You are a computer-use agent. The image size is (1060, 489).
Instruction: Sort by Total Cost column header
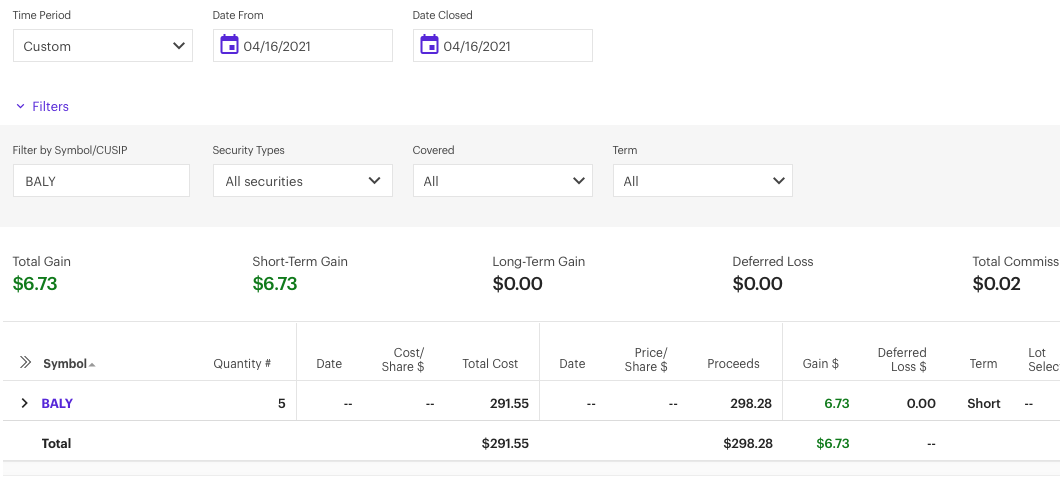click(x=490, y=364)
